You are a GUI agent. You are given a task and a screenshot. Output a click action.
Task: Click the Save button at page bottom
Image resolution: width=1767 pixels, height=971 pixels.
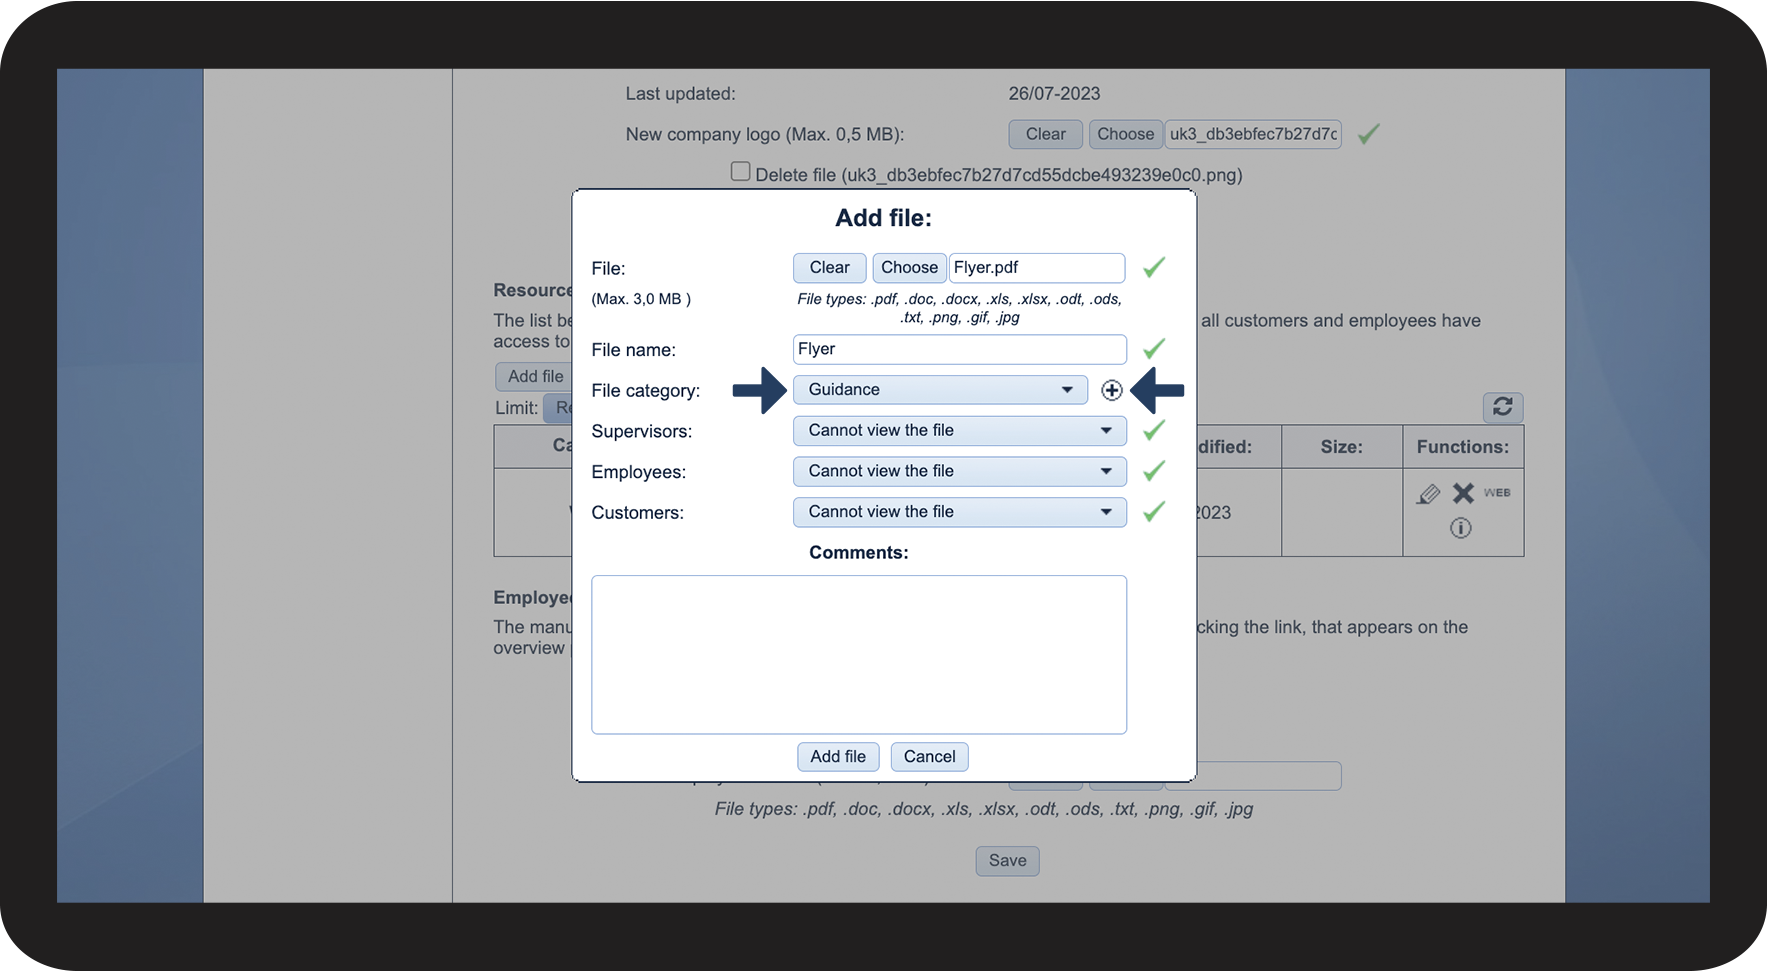coord(1007,861)
